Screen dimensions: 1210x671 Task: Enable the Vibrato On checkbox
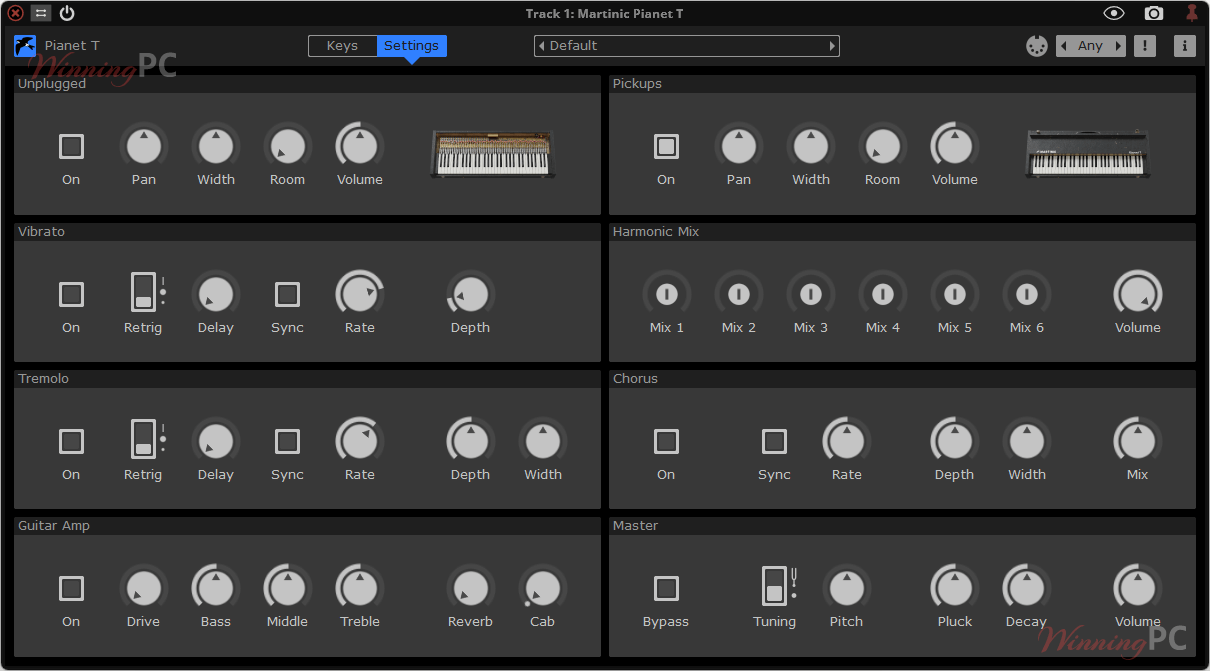(x=71, y=294)
